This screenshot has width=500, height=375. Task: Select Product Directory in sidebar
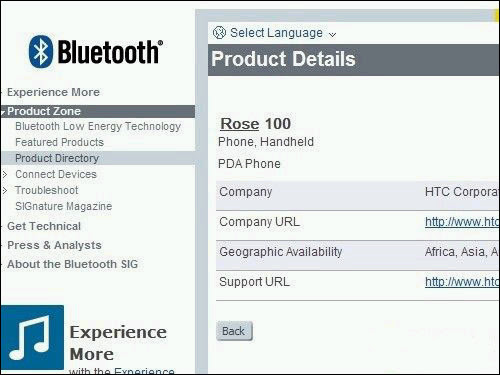tap(57, 158)
